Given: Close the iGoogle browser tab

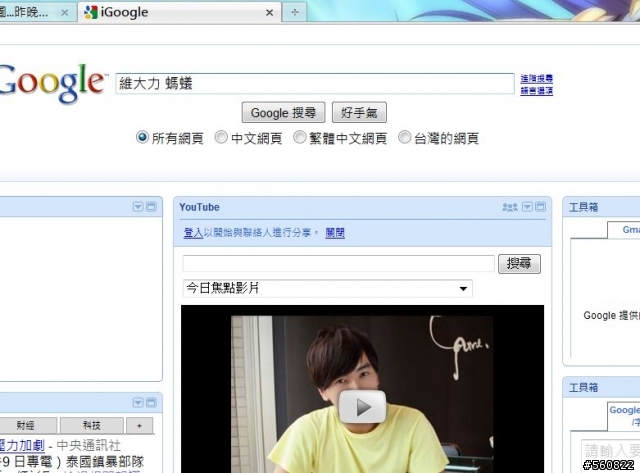Looking at the screenshot, I should (x=269, y=13).
